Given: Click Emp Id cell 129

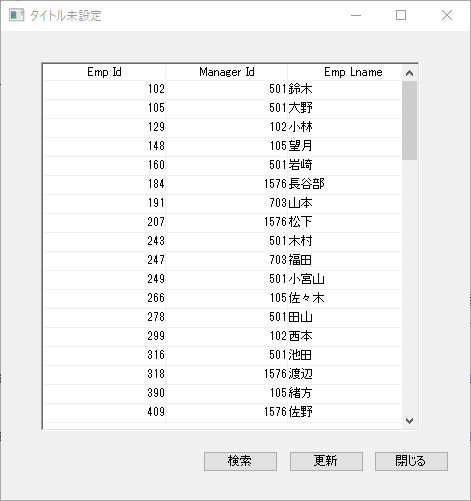Looking at the screenshot, I should click(x=104, y=127).
